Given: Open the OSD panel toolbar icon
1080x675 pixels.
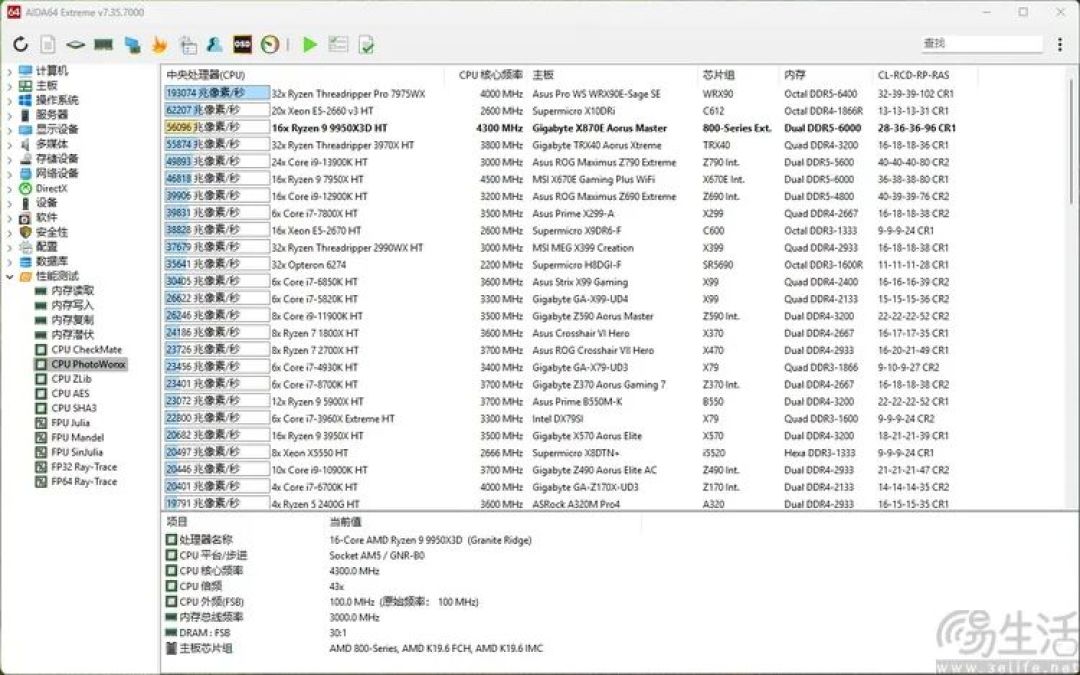Looking at the screenshot, I should pyautogui.click(x=242, y=44).
